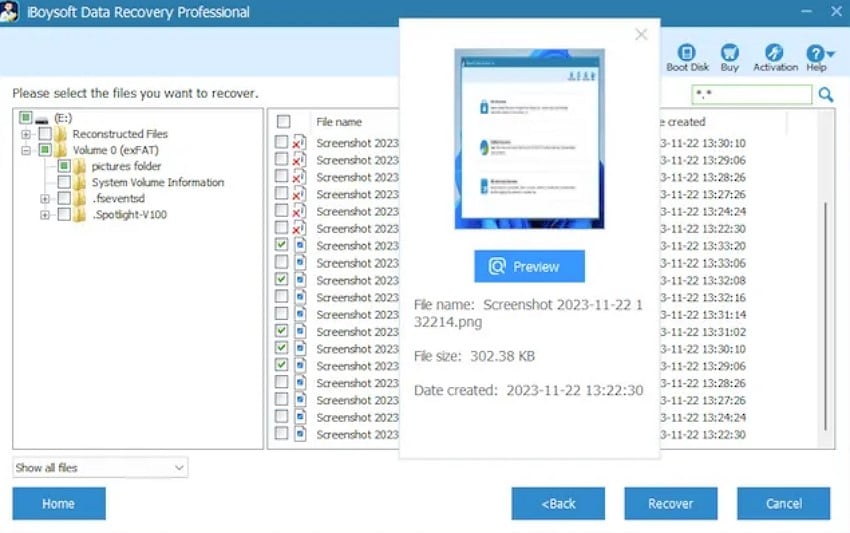Select the Reconstructed Files tree label
Image resolution: width=850 pixels, height=533 pixels.
click(120, 134)
